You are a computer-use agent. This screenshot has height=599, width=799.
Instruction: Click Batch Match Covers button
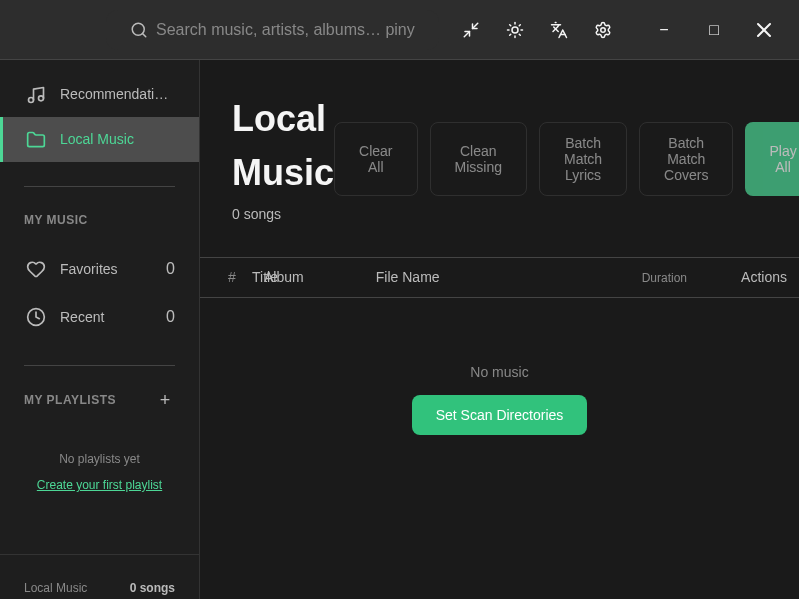coord(686,159)
